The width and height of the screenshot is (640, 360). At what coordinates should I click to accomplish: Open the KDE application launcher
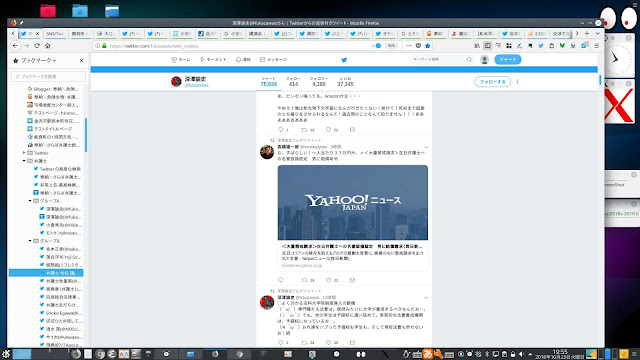pyautogui.click(x=6, y=353)
